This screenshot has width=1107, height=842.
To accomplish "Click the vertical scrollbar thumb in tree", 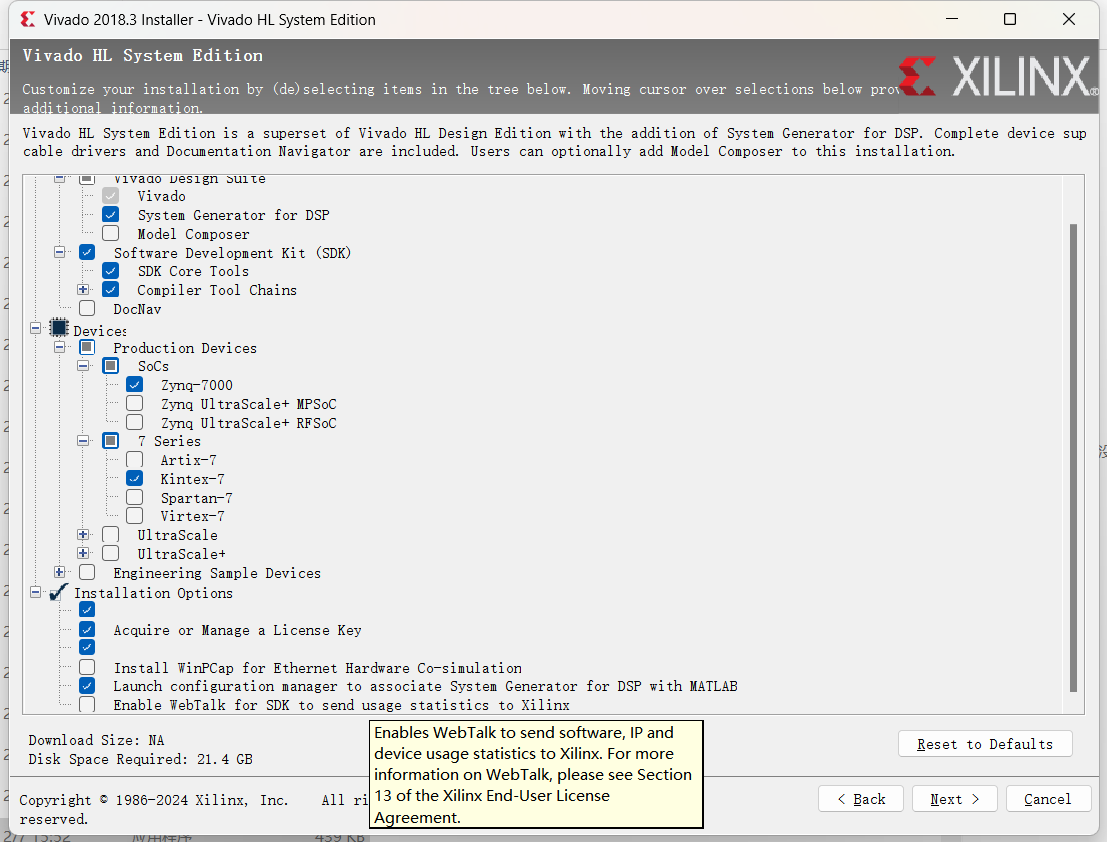I will click(1073, 457).
